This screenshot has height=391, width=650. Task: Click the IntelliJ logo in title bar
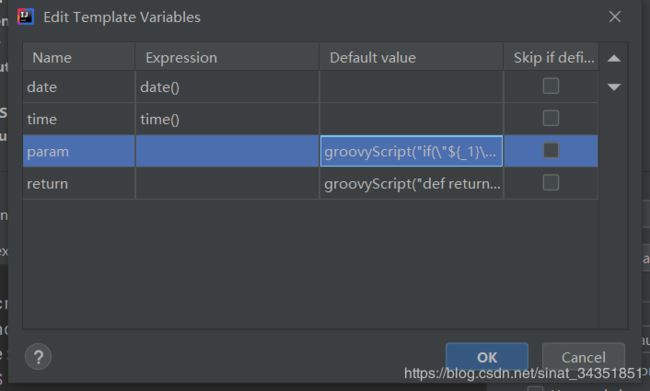(25, 17)
